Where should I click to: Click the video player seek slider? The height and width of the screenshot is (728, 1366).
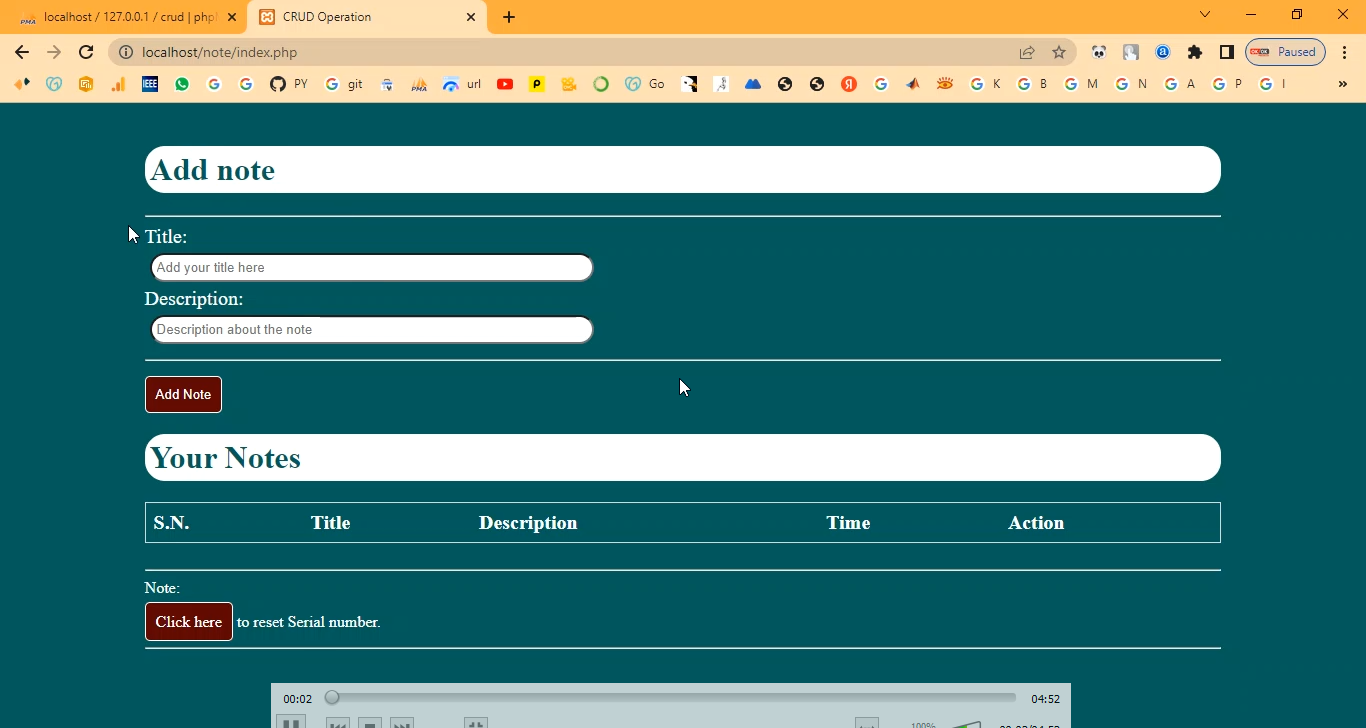coord(672,698)
